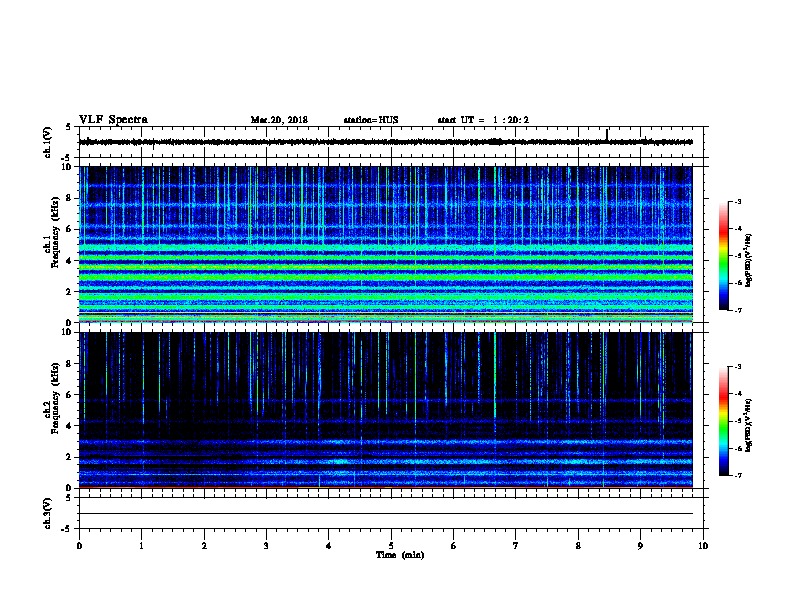The image size is (792, 612).
Task: Click the ch.2 color bar log(PSD) label
Action: (x=749, y=425)
